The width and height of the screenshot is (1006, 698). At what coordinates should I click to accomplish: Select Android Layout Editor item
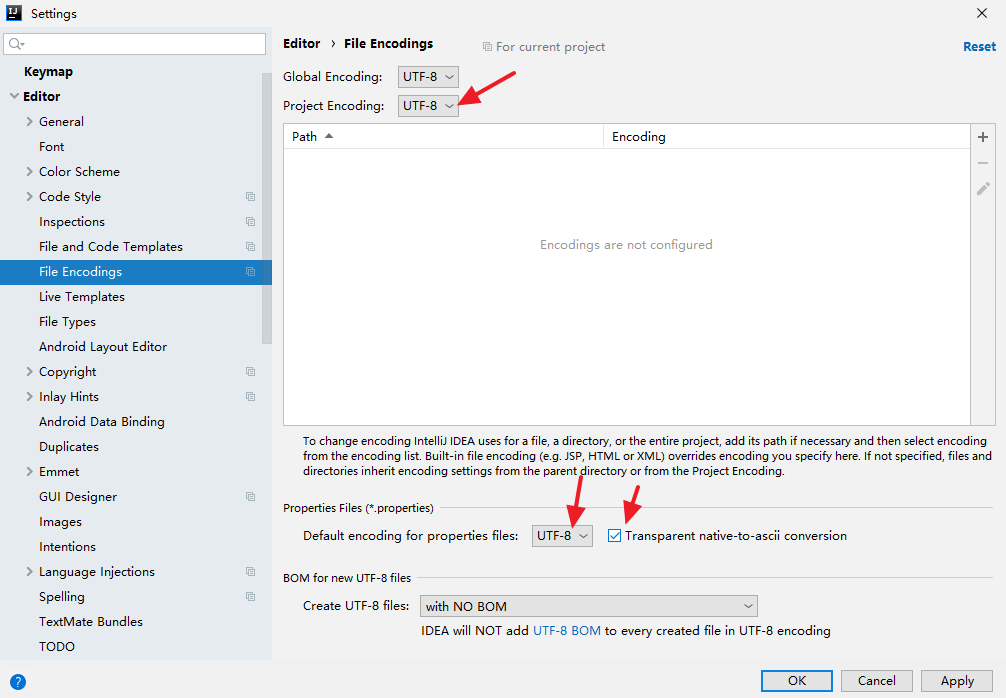[103, 346]
